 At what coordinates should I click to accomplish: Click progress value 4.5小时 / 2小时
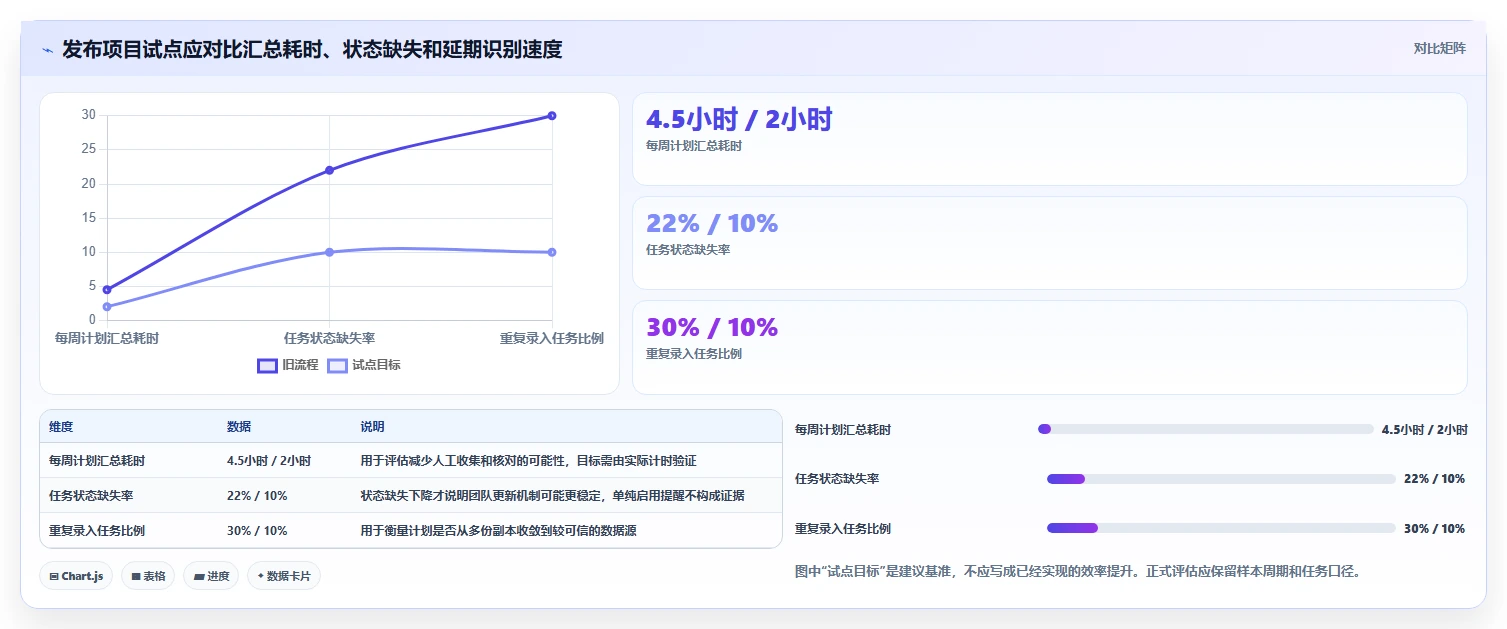[1424, 430]
